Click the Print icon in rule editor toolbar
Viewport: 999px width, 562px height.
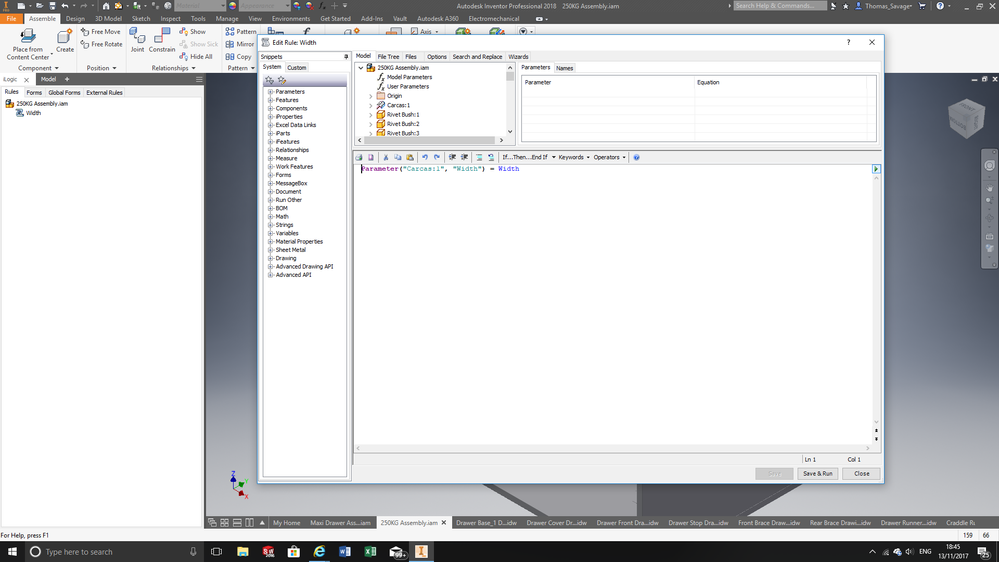click(359, 157)
